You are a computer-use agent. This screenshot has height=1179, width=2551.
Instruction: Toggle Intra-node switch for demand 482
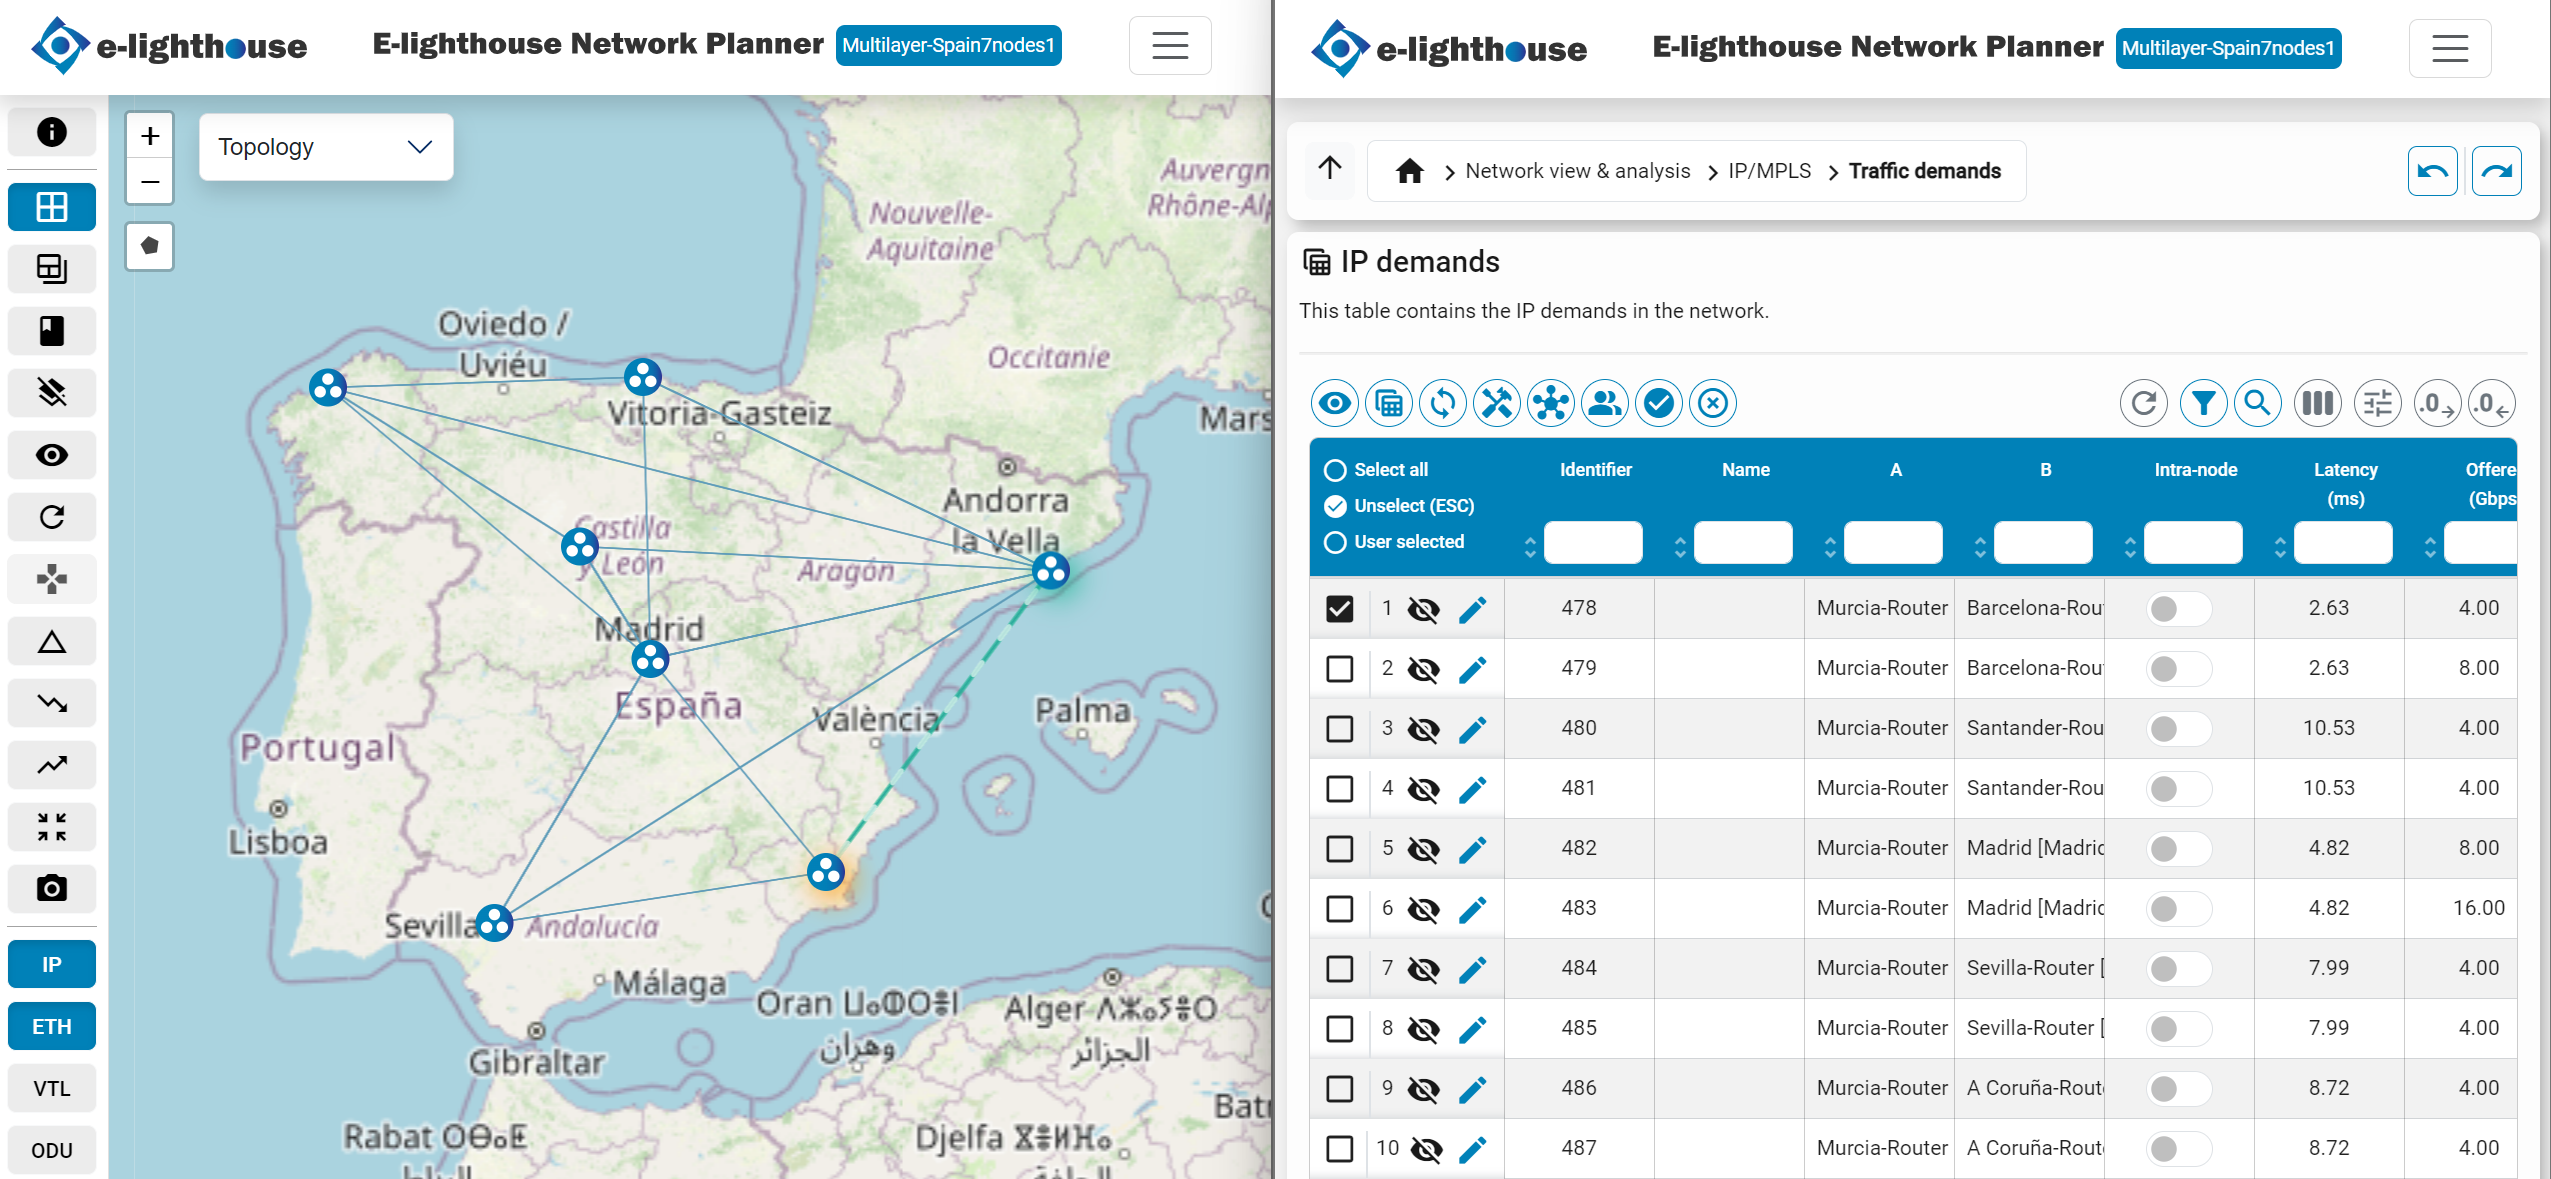coord(2177,849)
